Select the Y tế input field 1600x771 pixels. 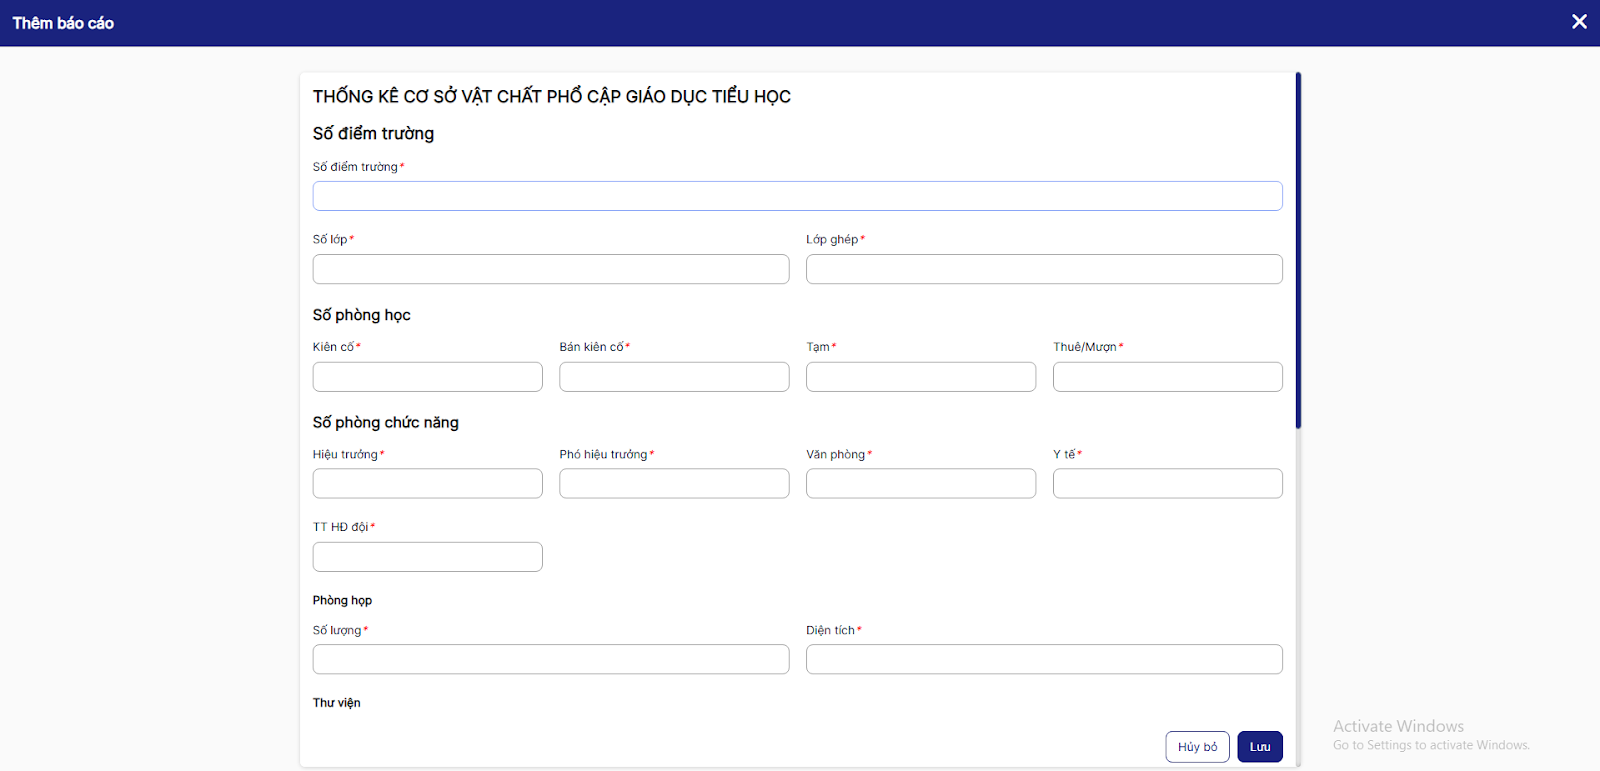1167,484
